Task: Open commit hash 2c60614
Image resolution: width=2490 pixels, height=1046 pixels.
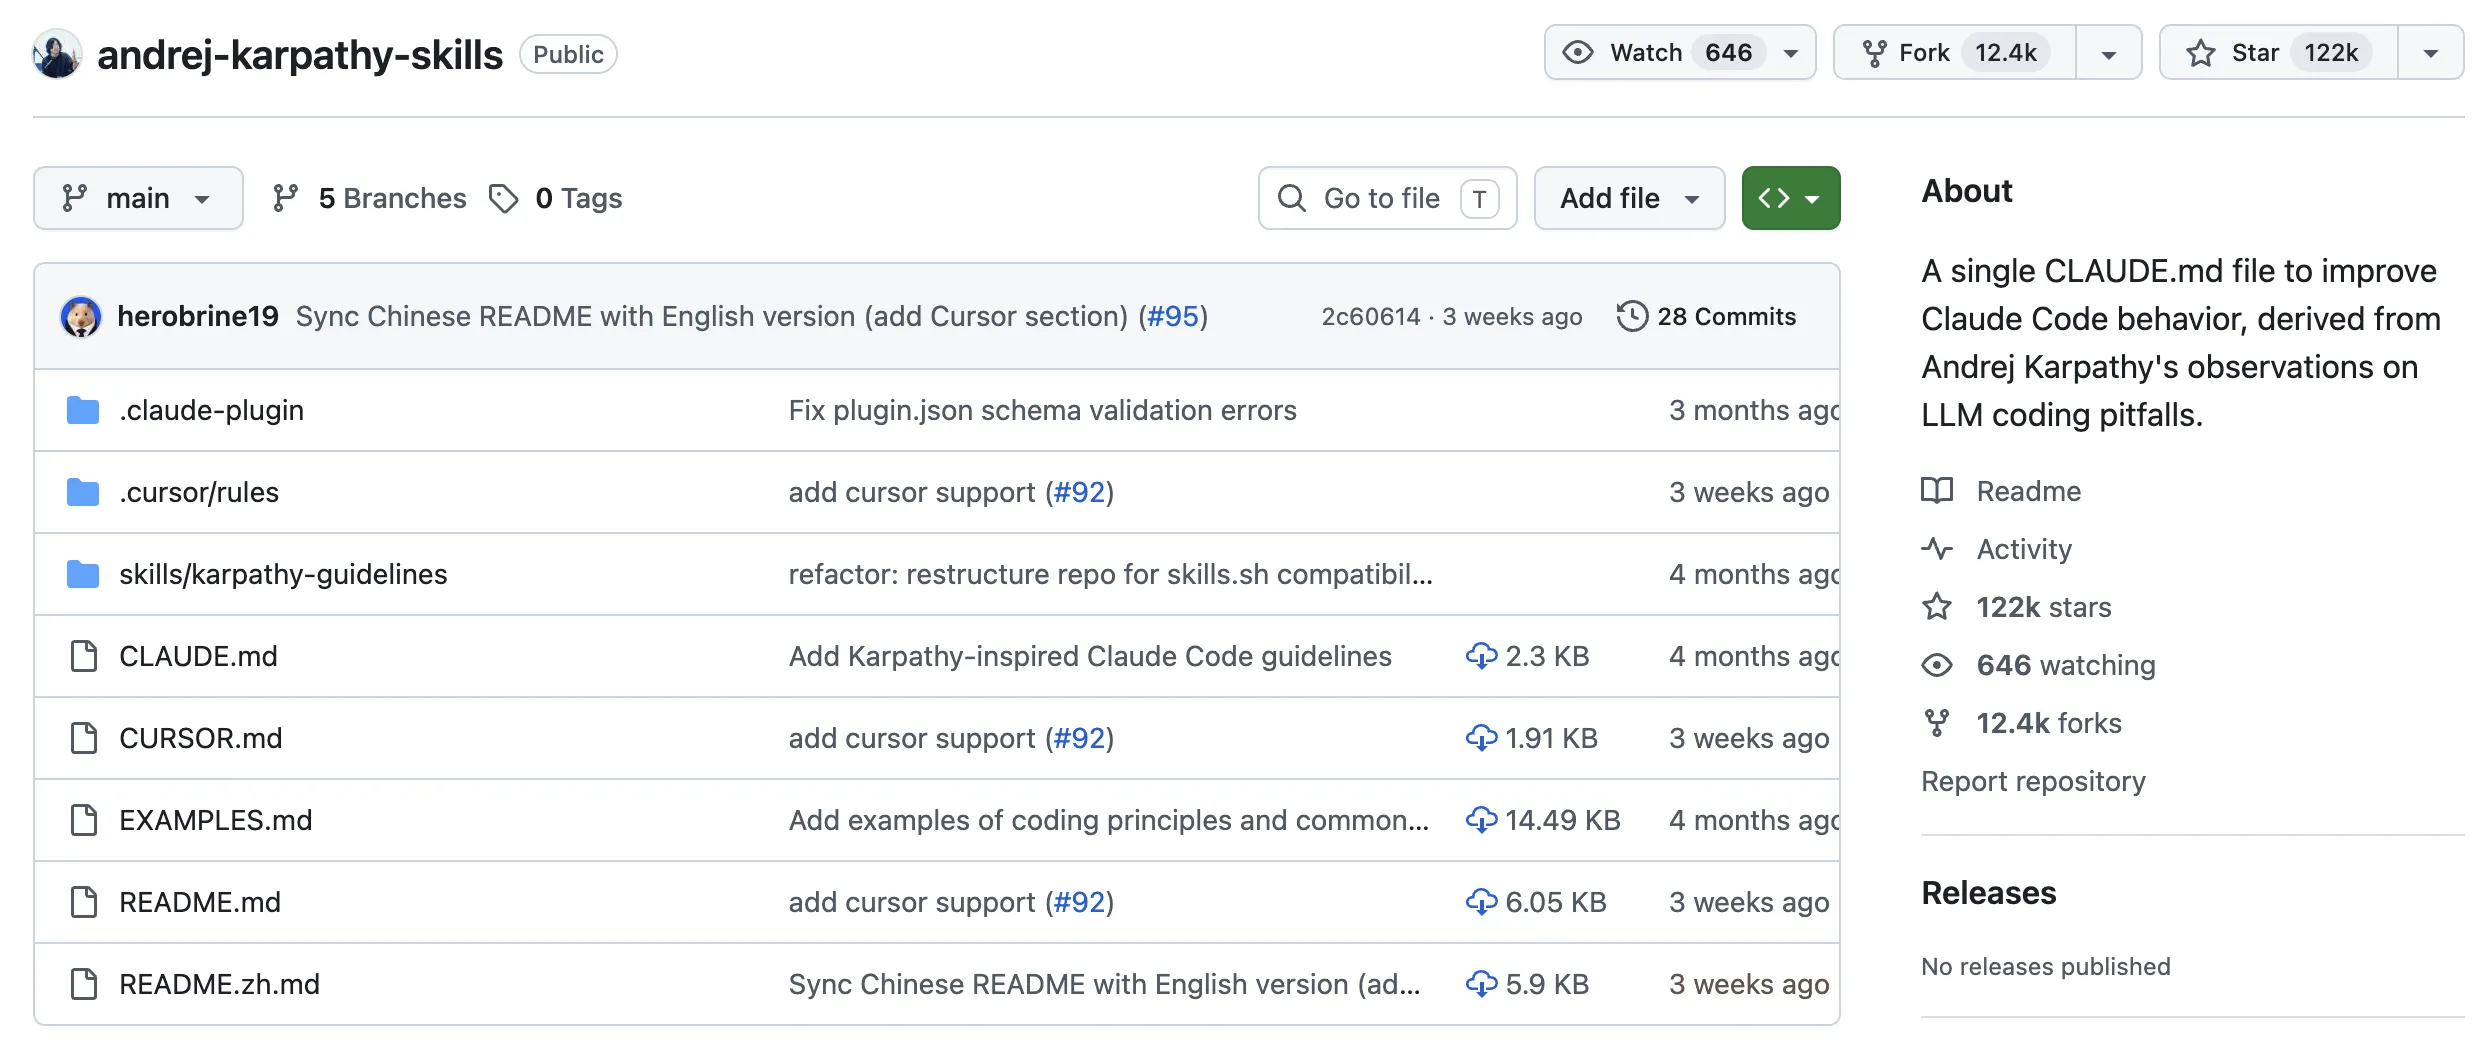Action: (1371, 316)
